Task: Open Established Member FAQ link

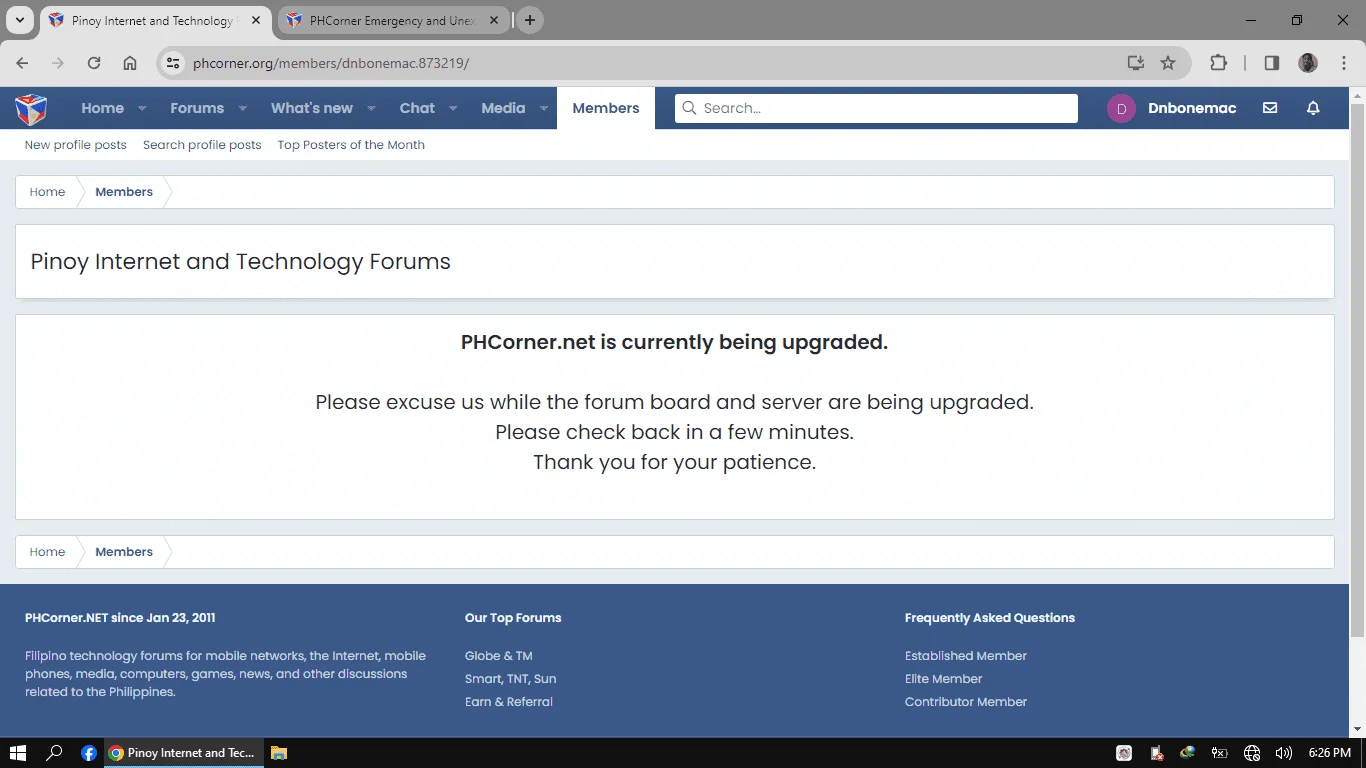Action: pyautogui.click(x=966, y=656)
